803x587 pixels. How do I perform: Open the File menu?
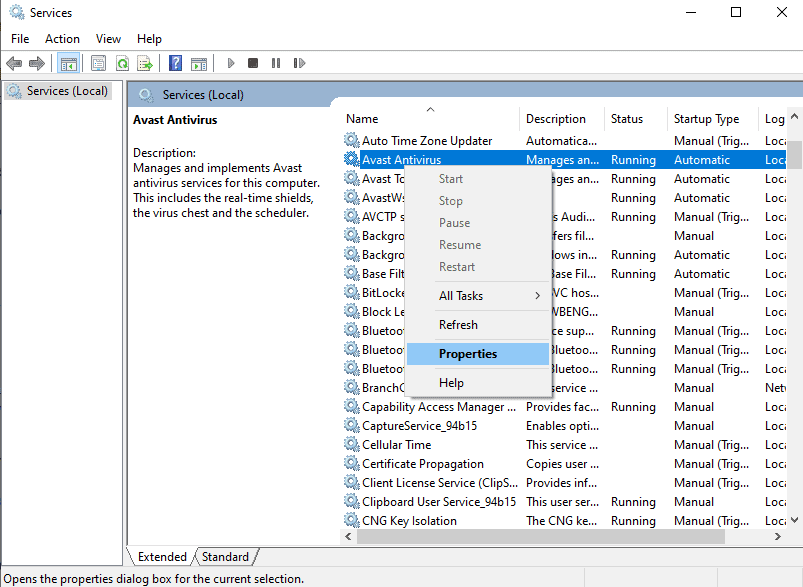coord(20,39)
